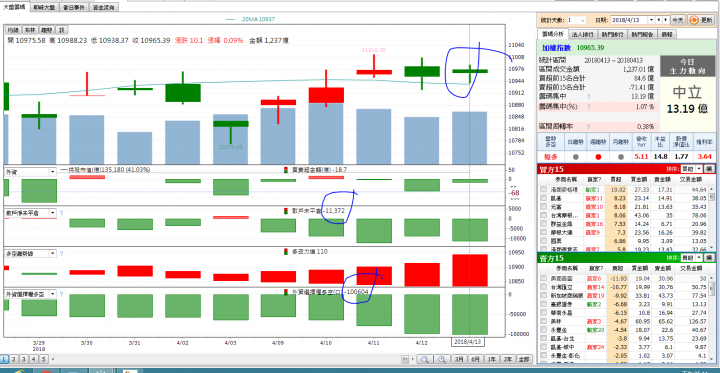Open the 外資選擇權多空 indicator dropdown
Screen dimensions: 720x373
pos(52,294)
